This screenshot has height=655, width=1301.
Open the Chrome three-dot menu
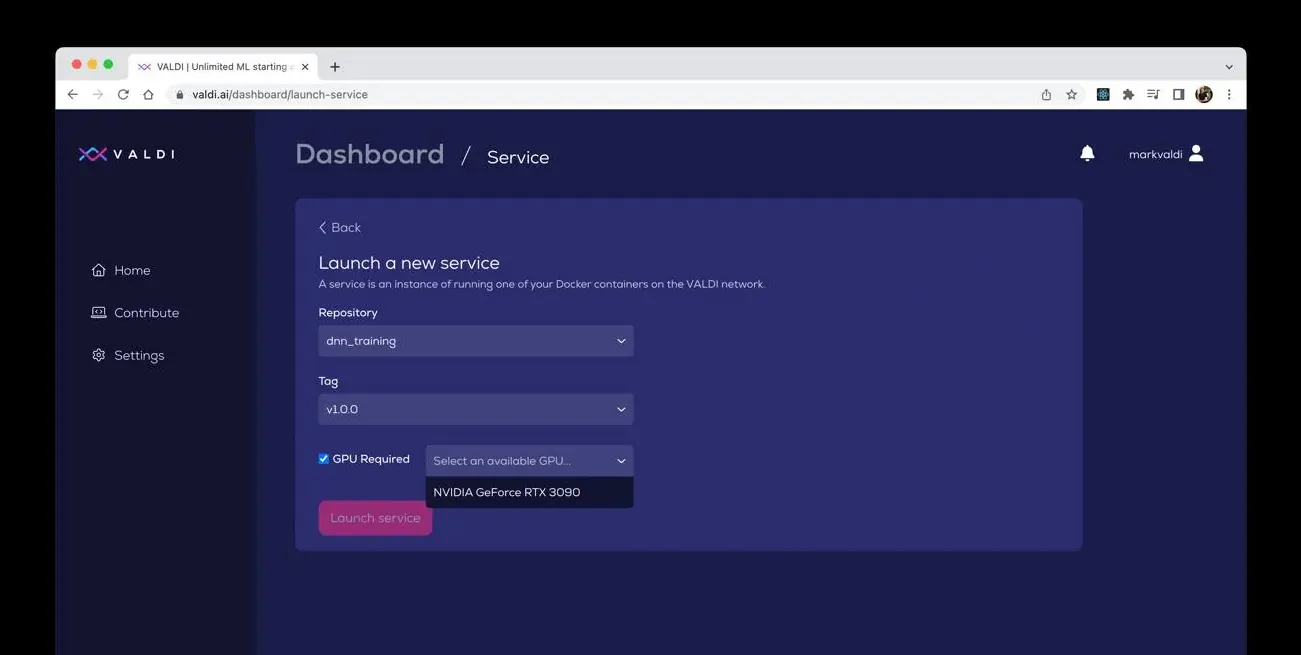click(1229, 95)
